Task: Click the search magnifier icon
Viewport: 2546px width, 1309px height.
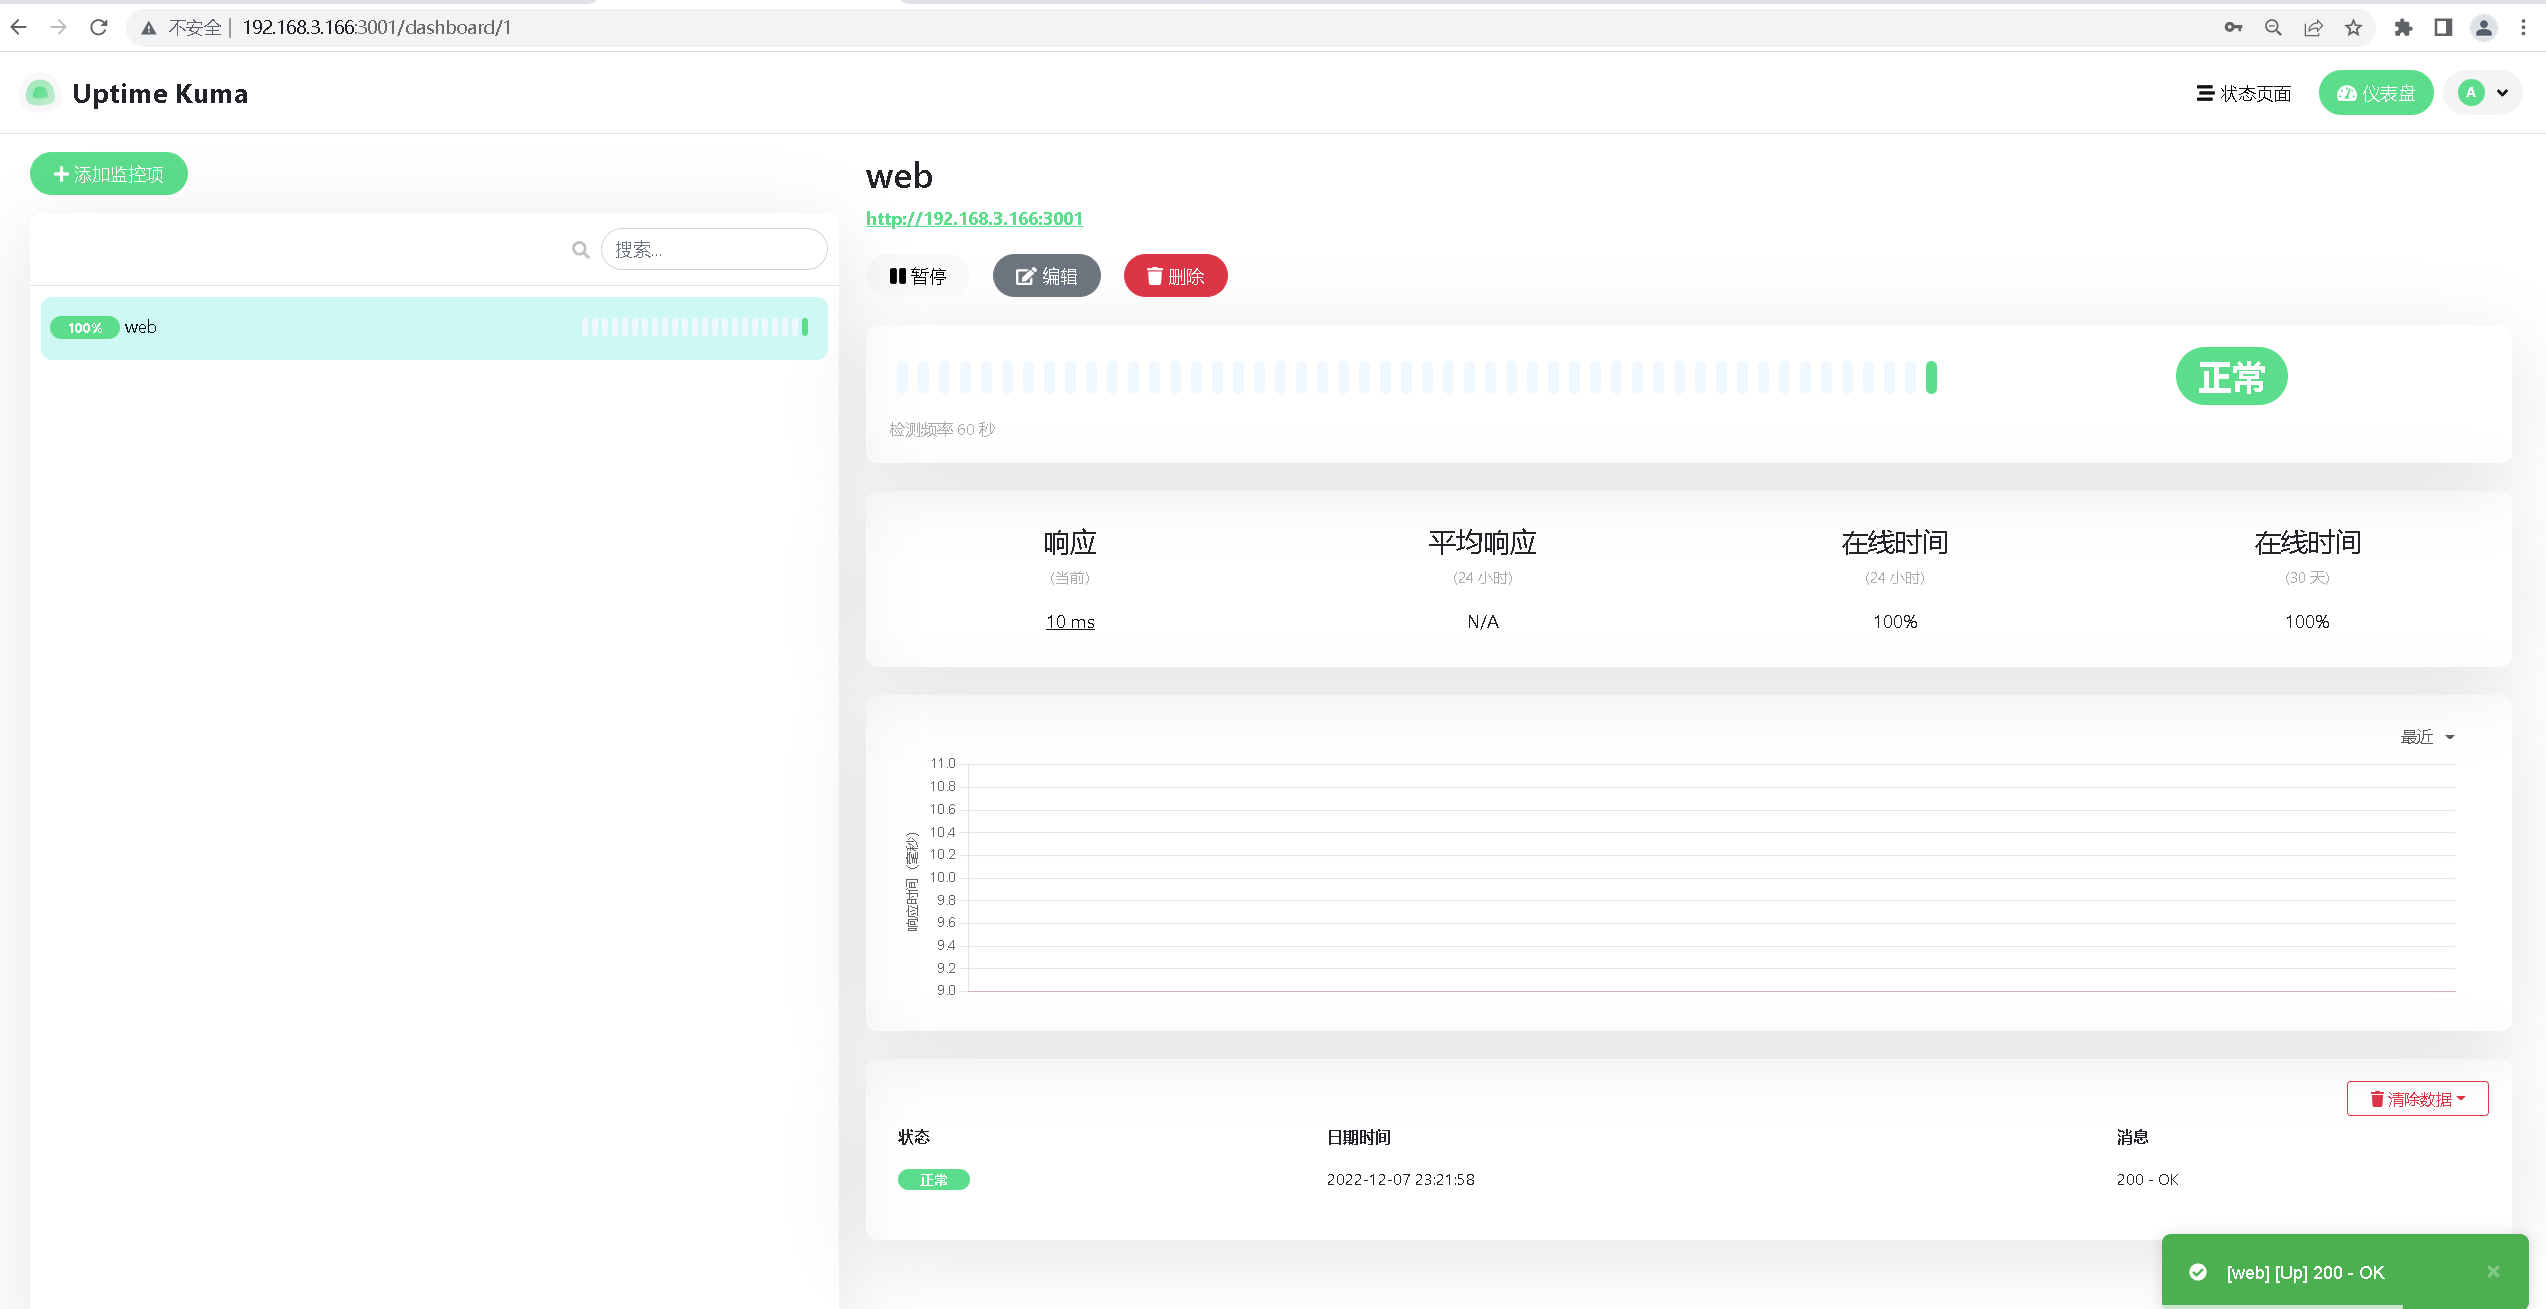Action: coord(580,250)
